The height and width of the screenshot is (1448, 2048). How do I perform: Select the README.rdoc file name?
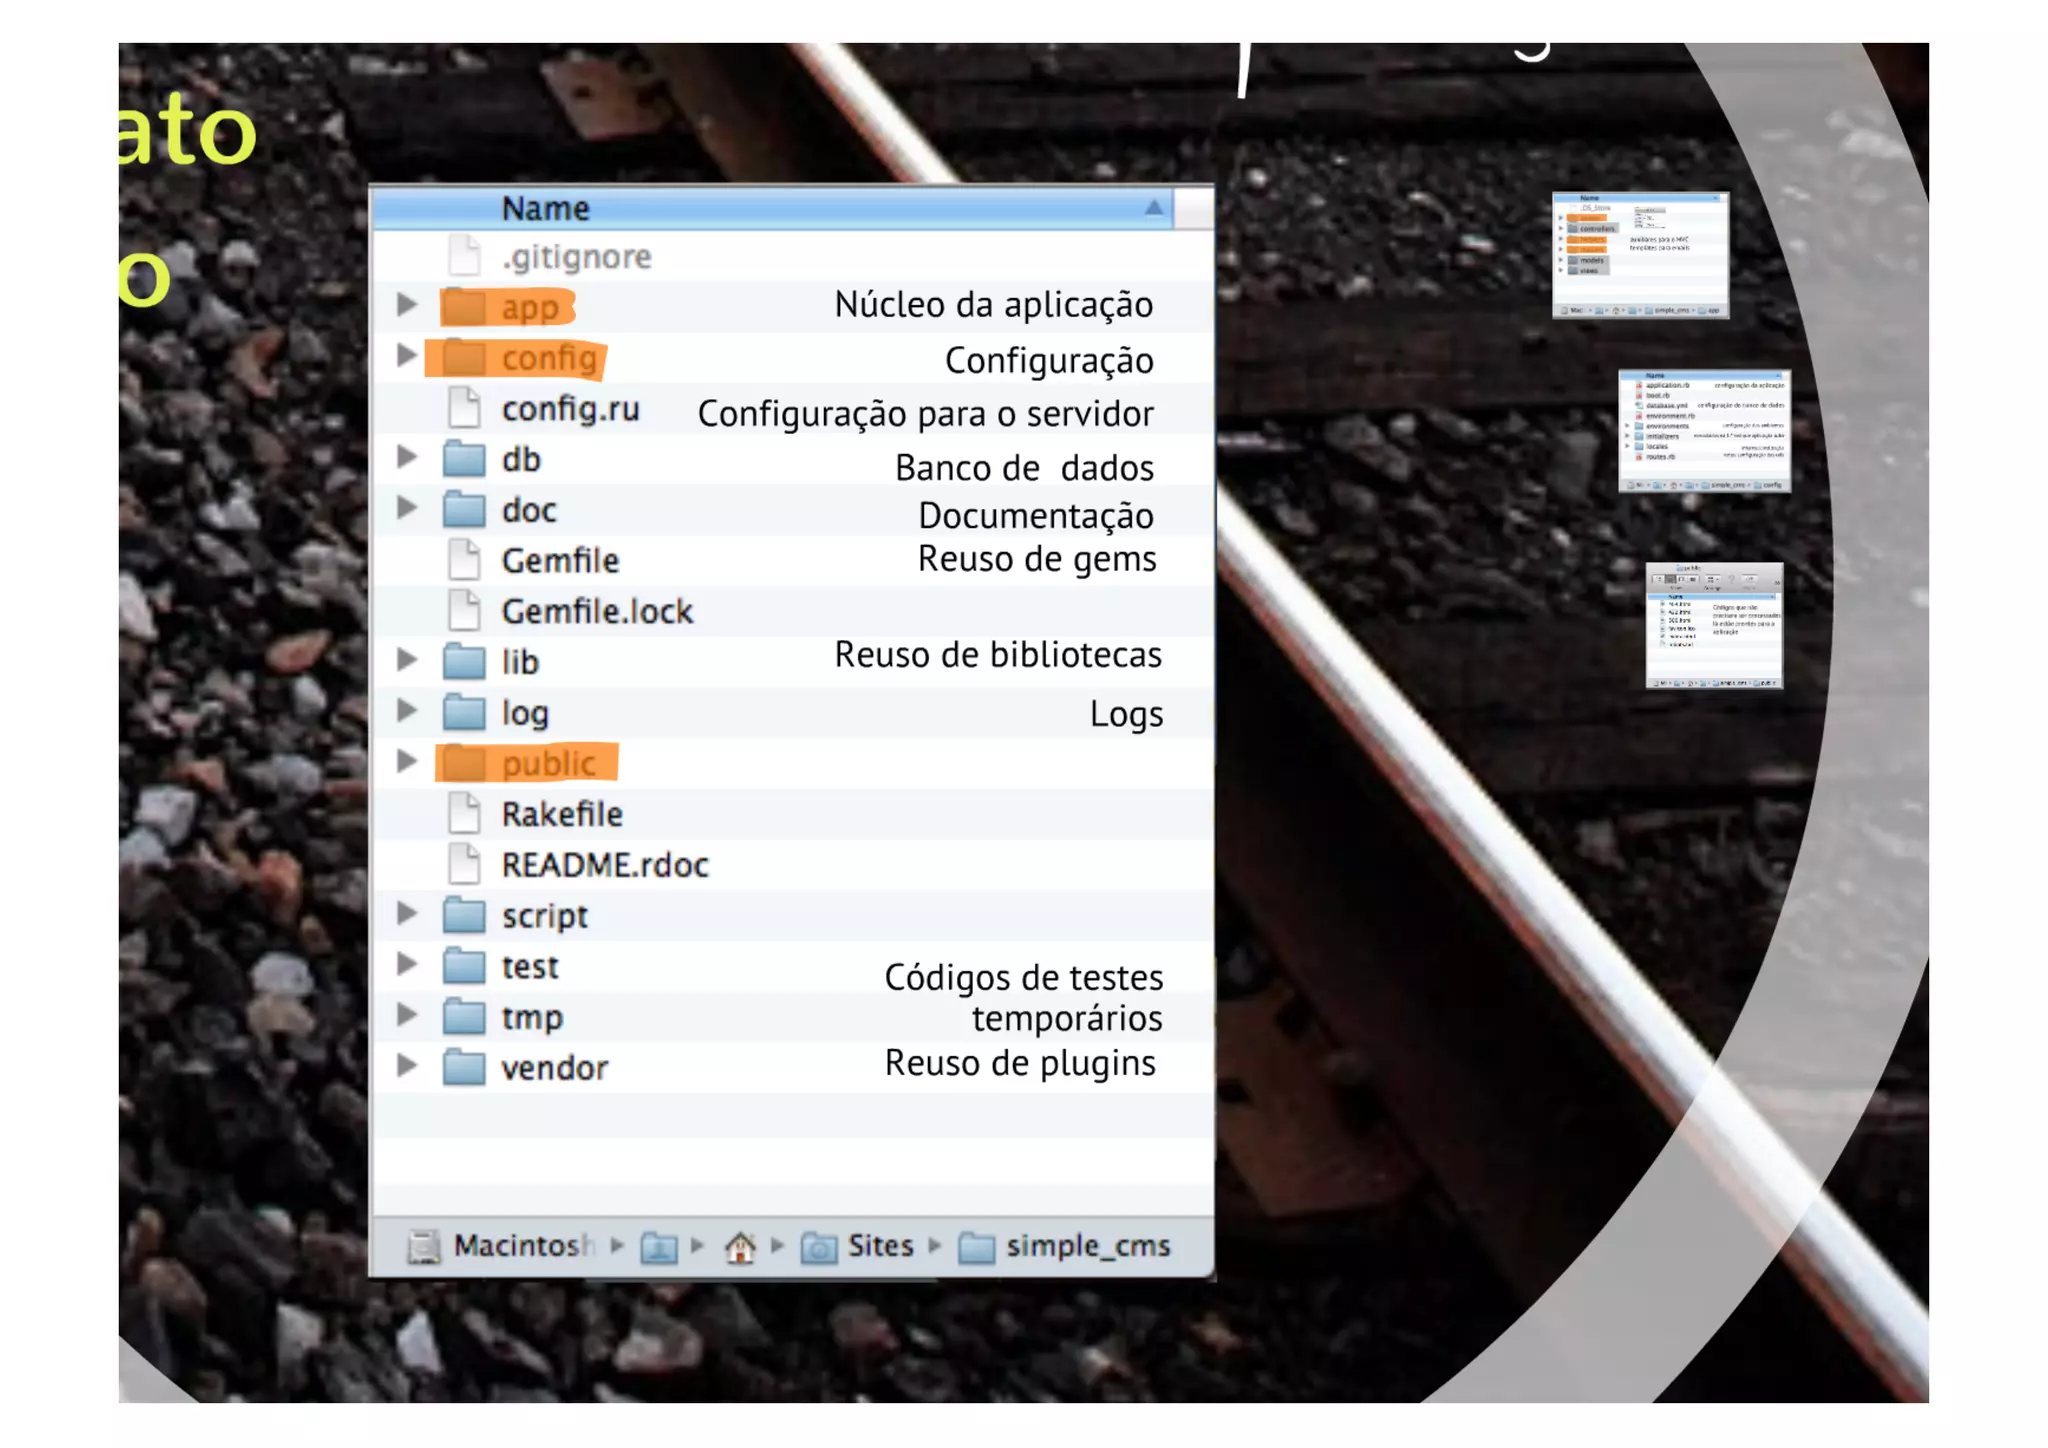(x=605, y=865)
